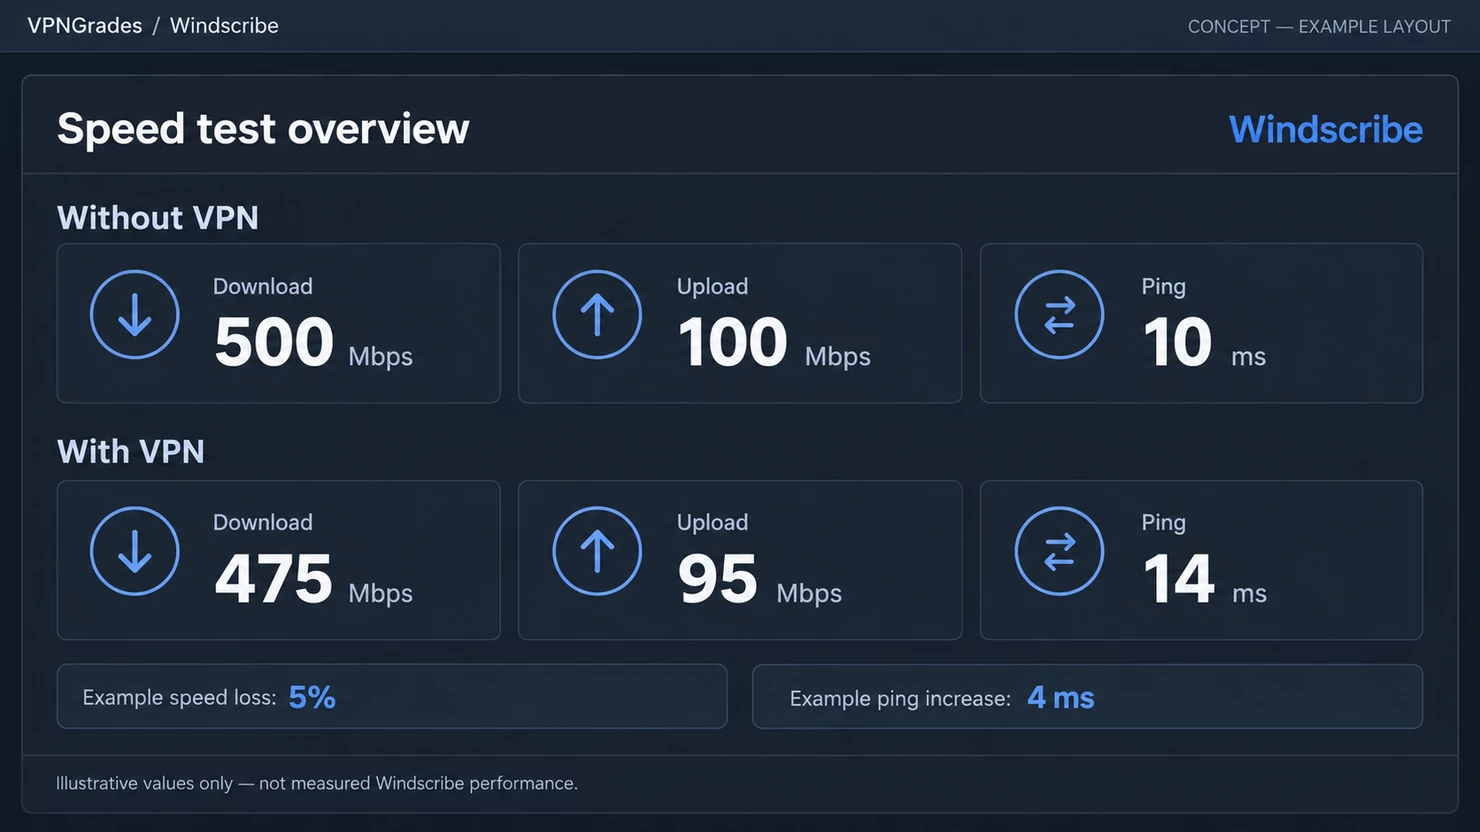Screen dimensions: 1480x832
Task: Open the VPNGrades breadcrumb link
Action: point(85,26)
